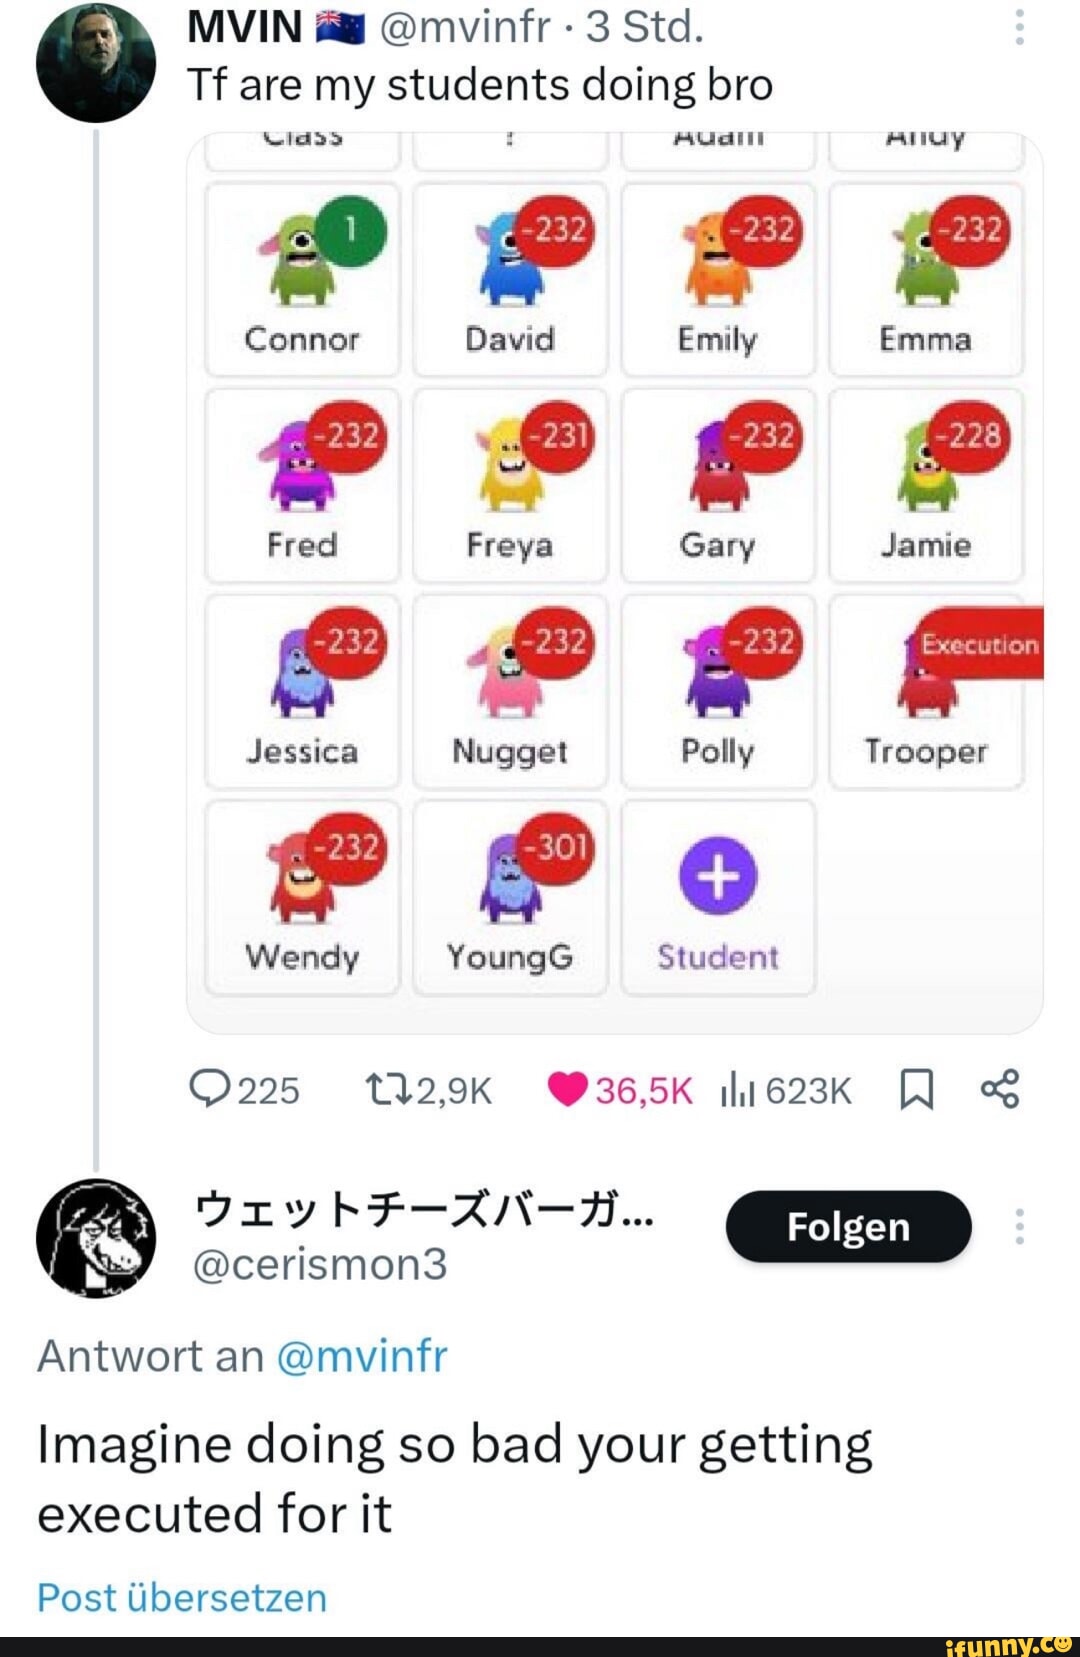Select Connor's student tile
The image size is (1080, 1657).
tap(302, 279)
